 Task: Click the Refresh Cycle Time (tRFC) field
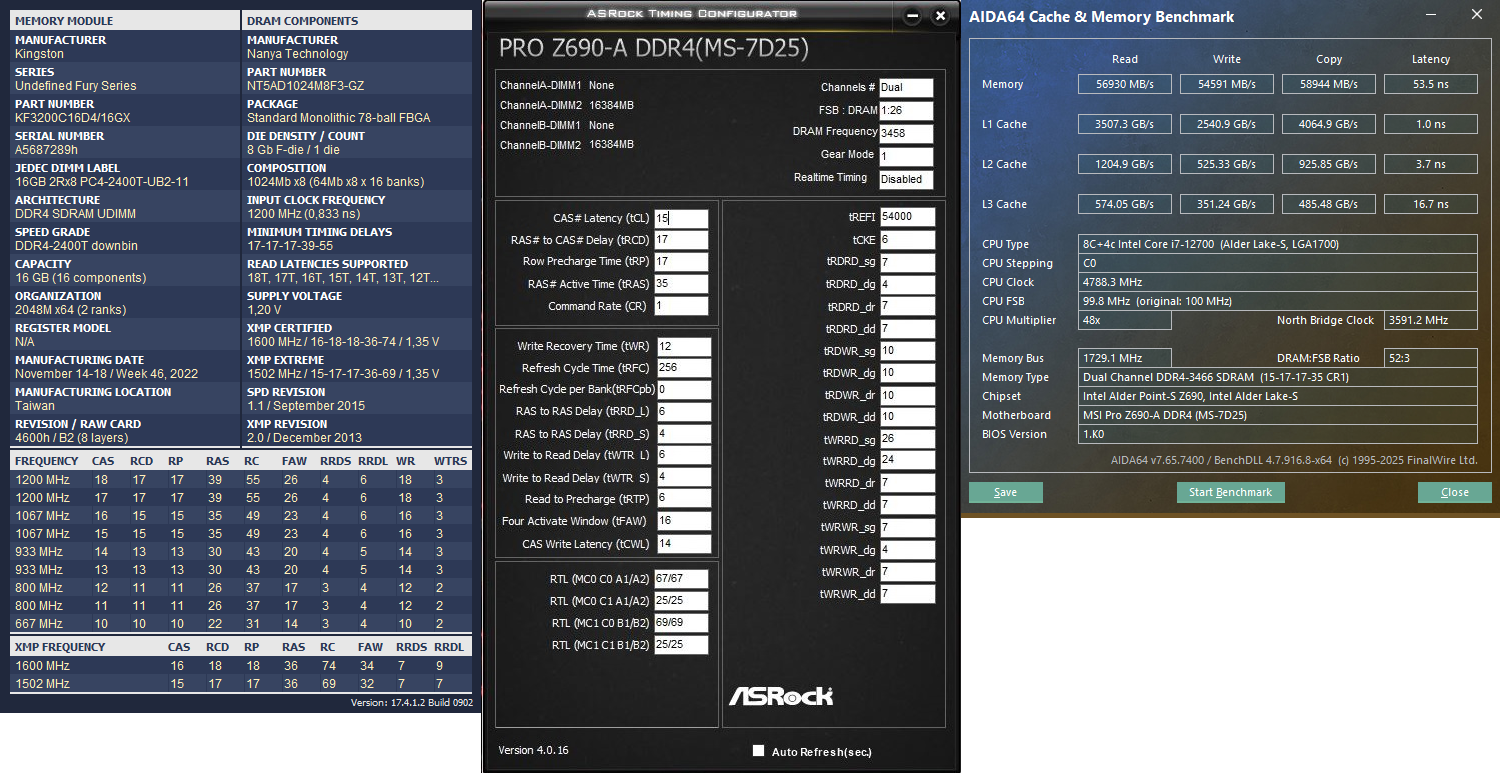click(684, 368)
